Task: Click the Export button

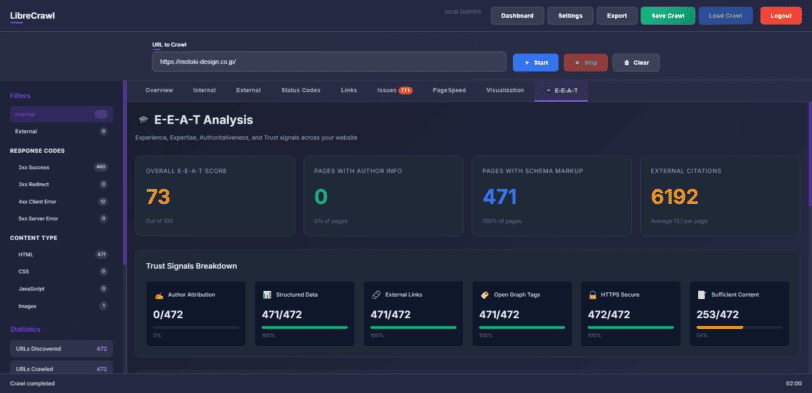Action: (617, 16)
